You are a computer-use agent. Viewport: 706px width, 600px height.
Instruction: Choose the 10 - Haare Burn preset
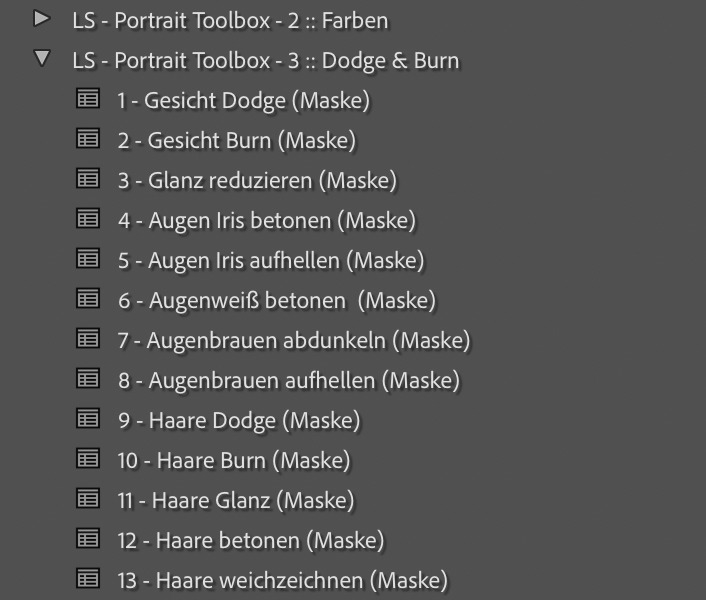[234, 460]
